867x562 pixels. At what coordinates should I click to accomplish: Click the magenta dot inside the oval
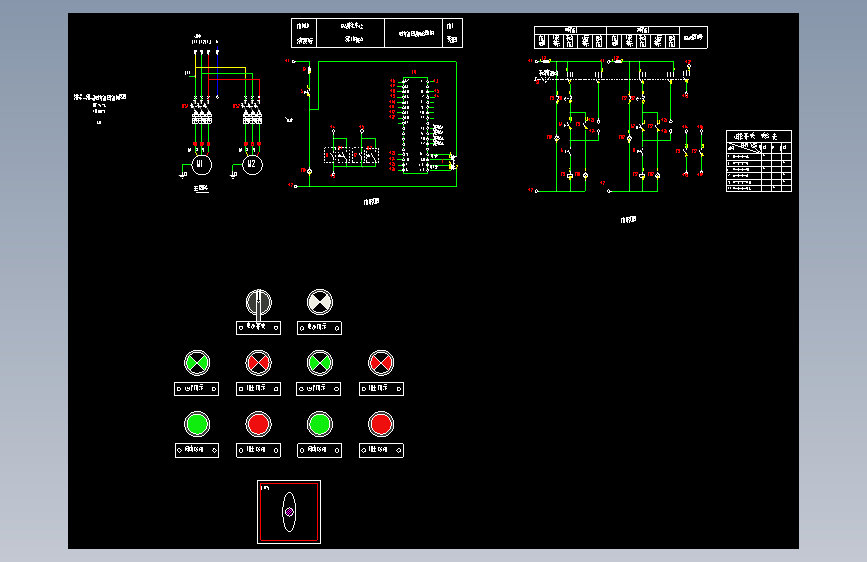pyautogui.click(x=289, y=512)
